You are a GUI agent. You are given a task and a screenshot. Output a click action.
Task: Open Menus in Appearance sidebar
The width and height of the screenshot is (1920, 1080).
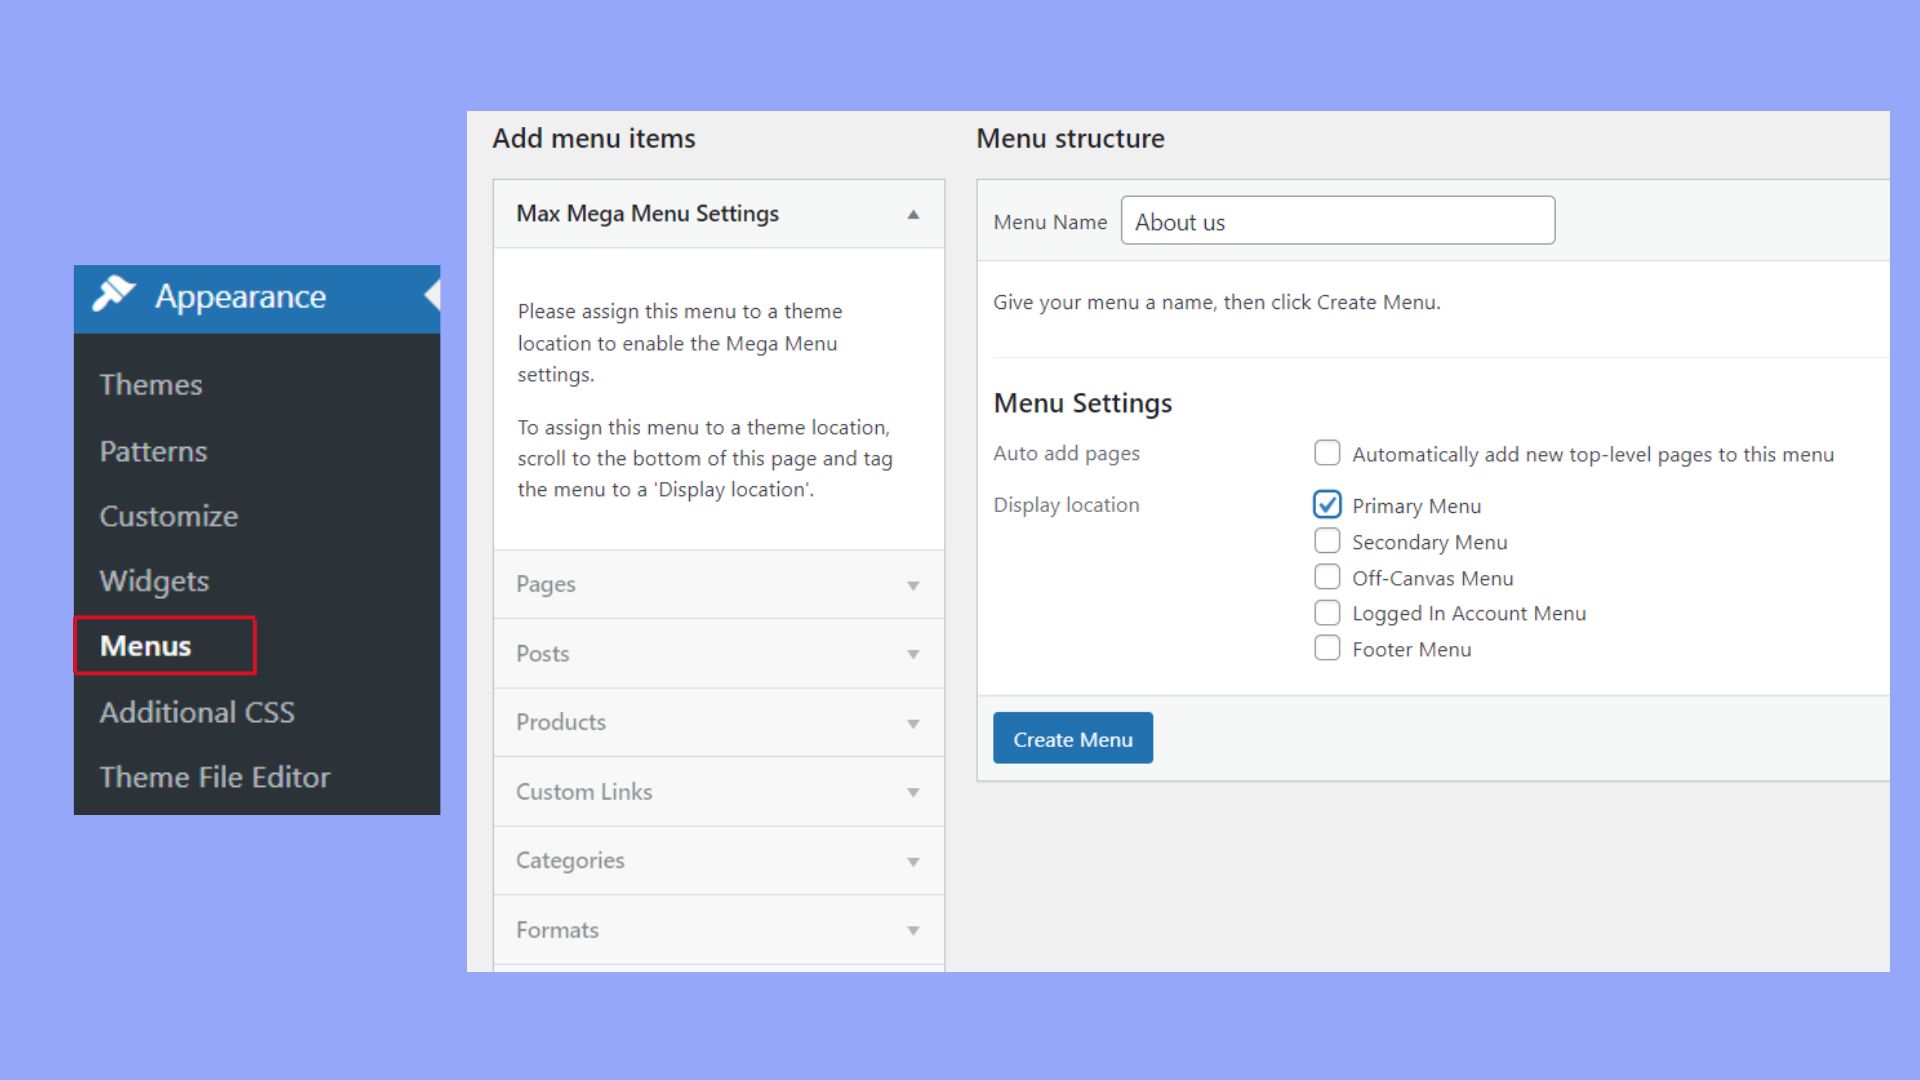[146, 646]
